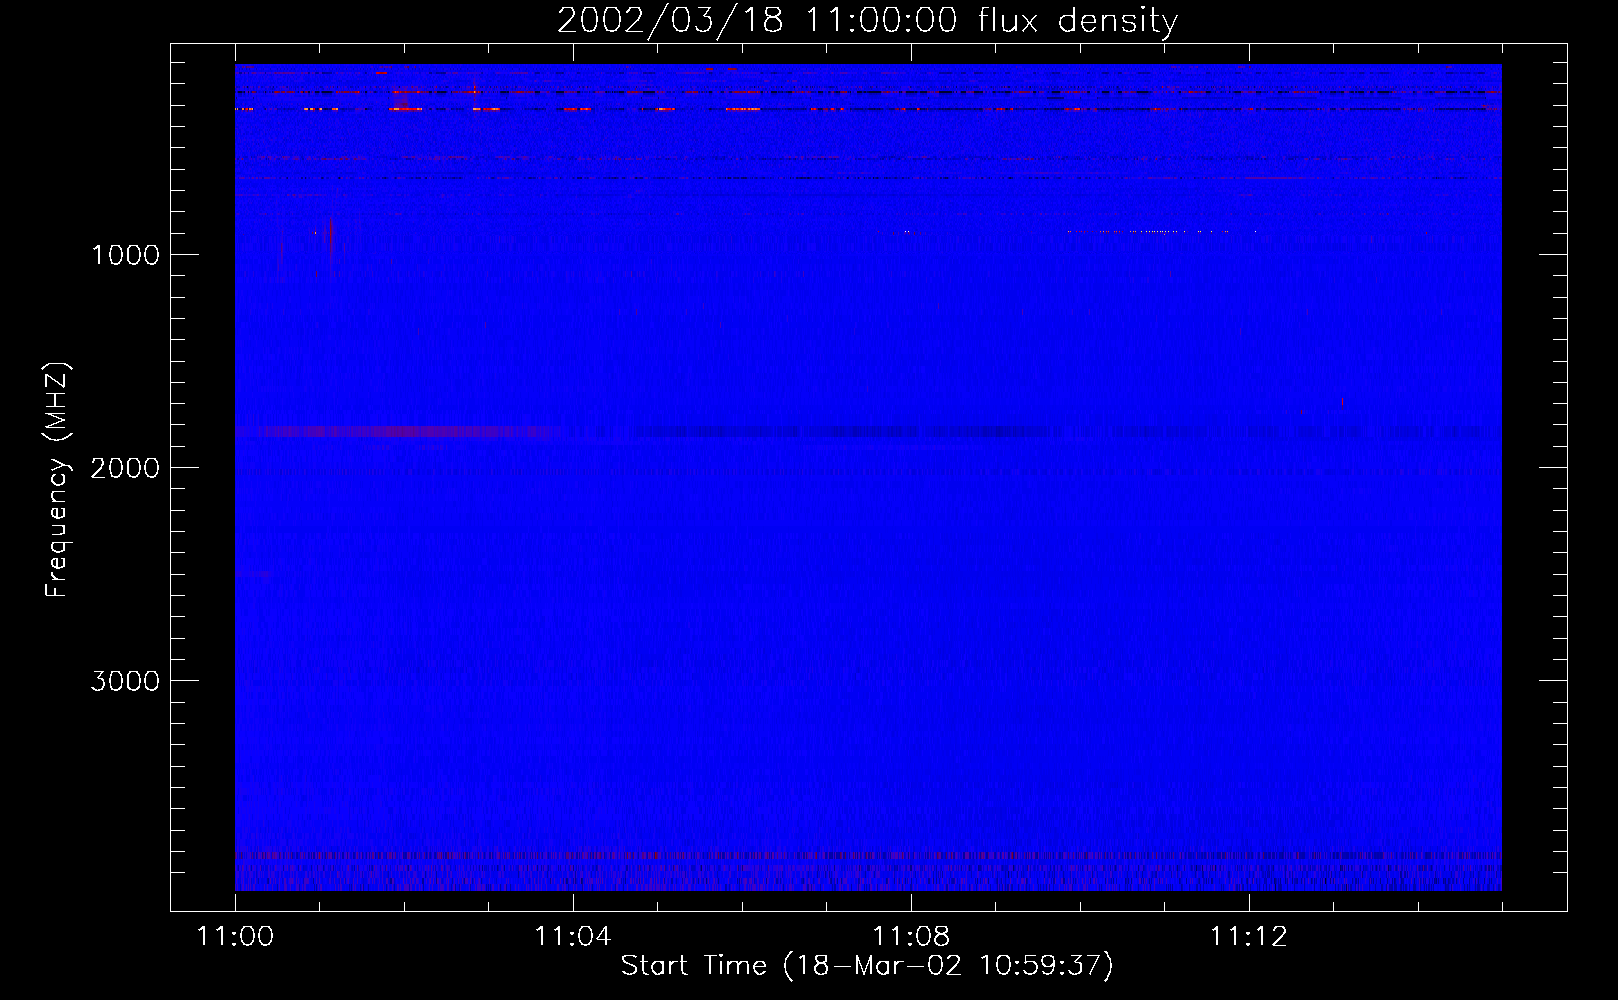
Task: Click the 11:00 time tick label
Action: click(235, 937)
